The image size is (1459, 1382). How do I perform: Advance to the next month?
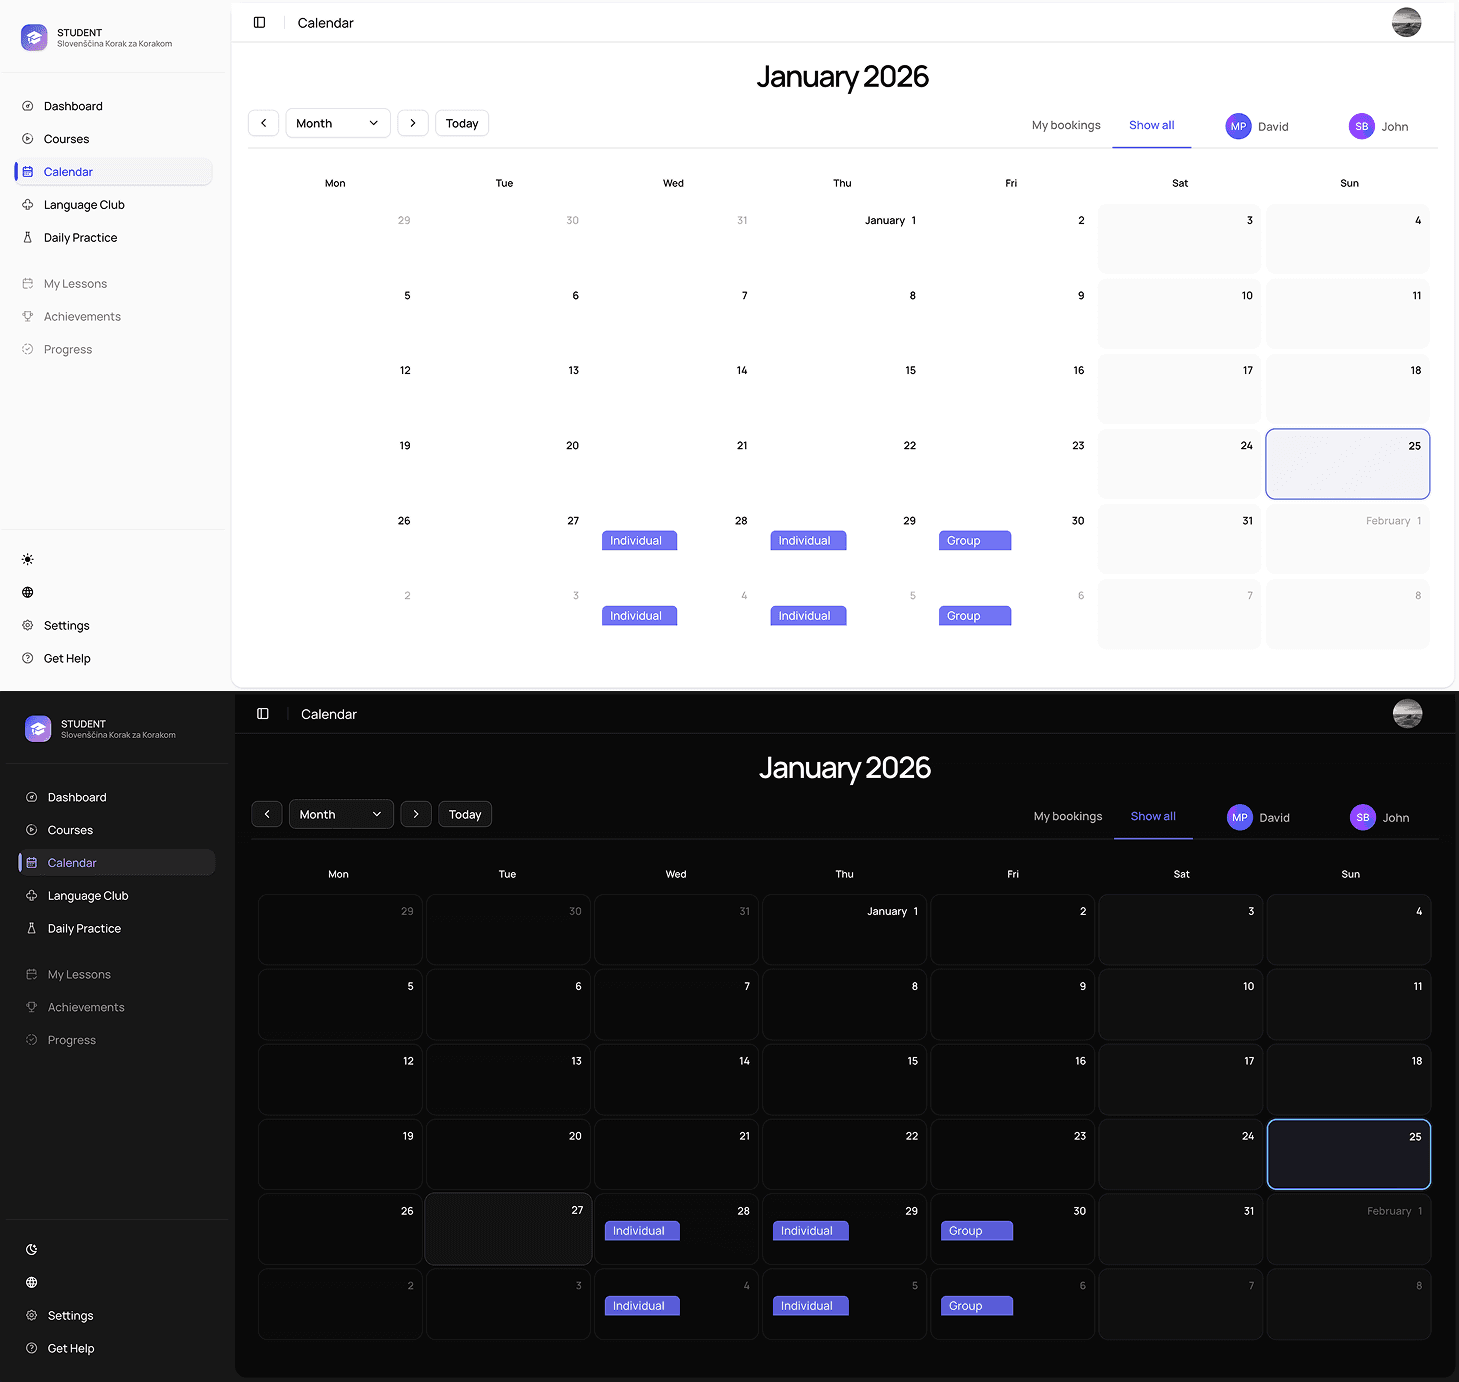tap(413, 122)
